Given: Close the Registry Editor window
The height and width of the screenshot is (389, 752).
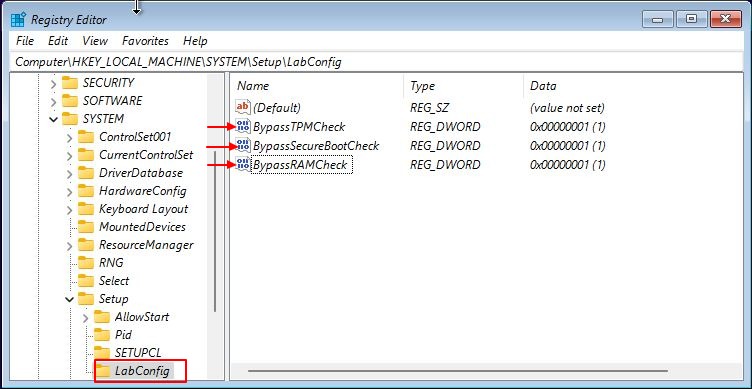Looking at the screenshot, I should (726, 20).
